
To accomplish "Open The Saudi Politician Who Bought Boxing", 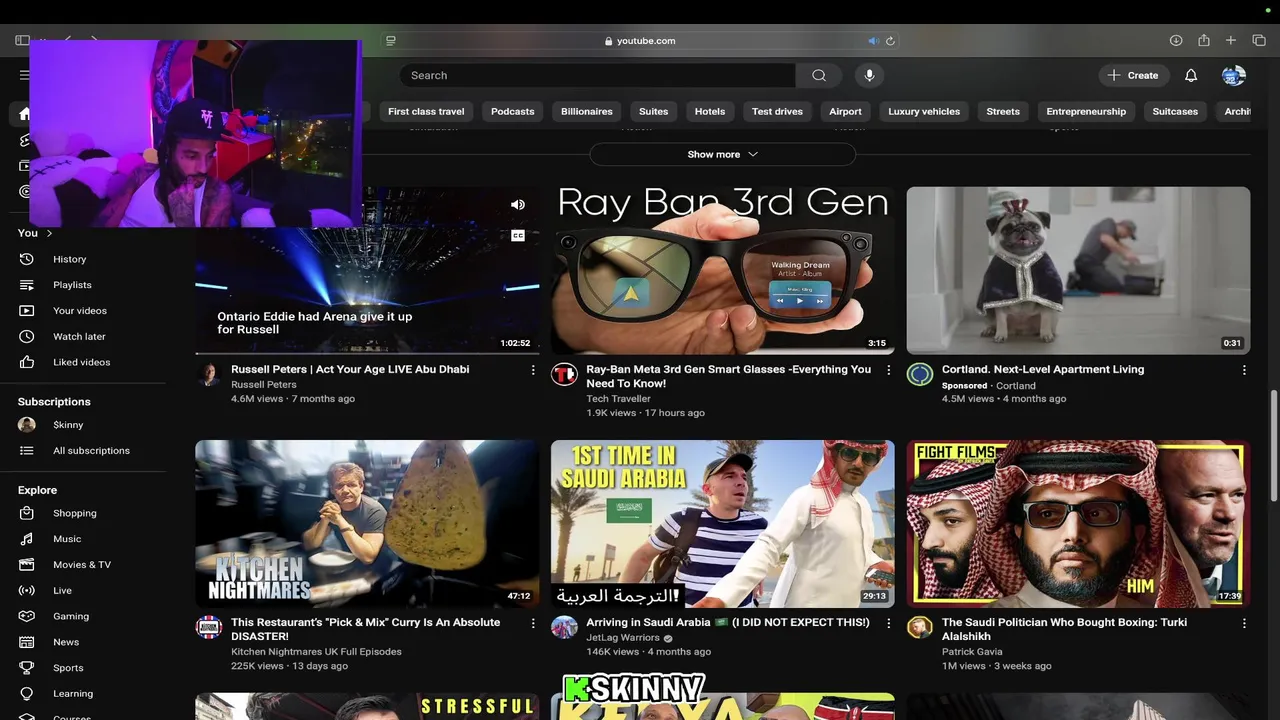I will click(x=1064, y=629).
